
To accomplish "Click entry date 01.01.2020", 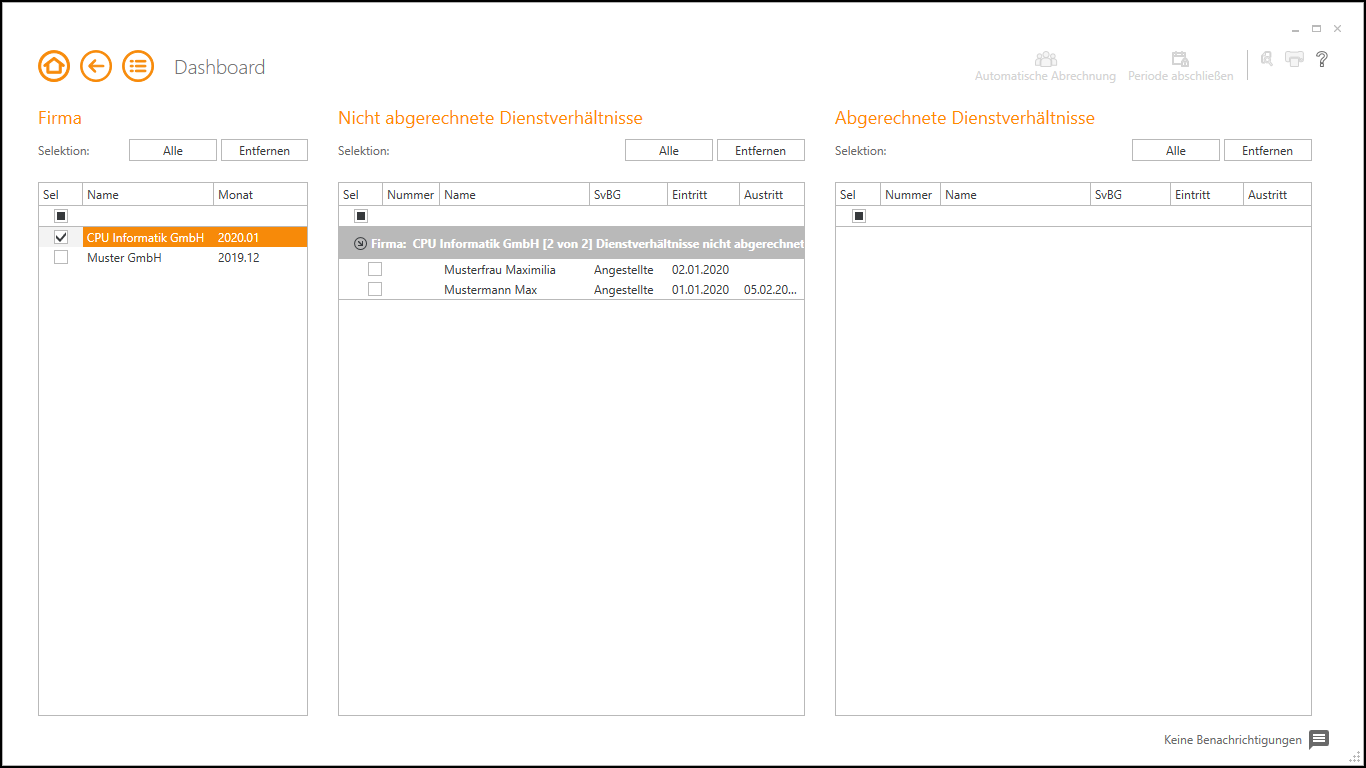I will point(701,290).
